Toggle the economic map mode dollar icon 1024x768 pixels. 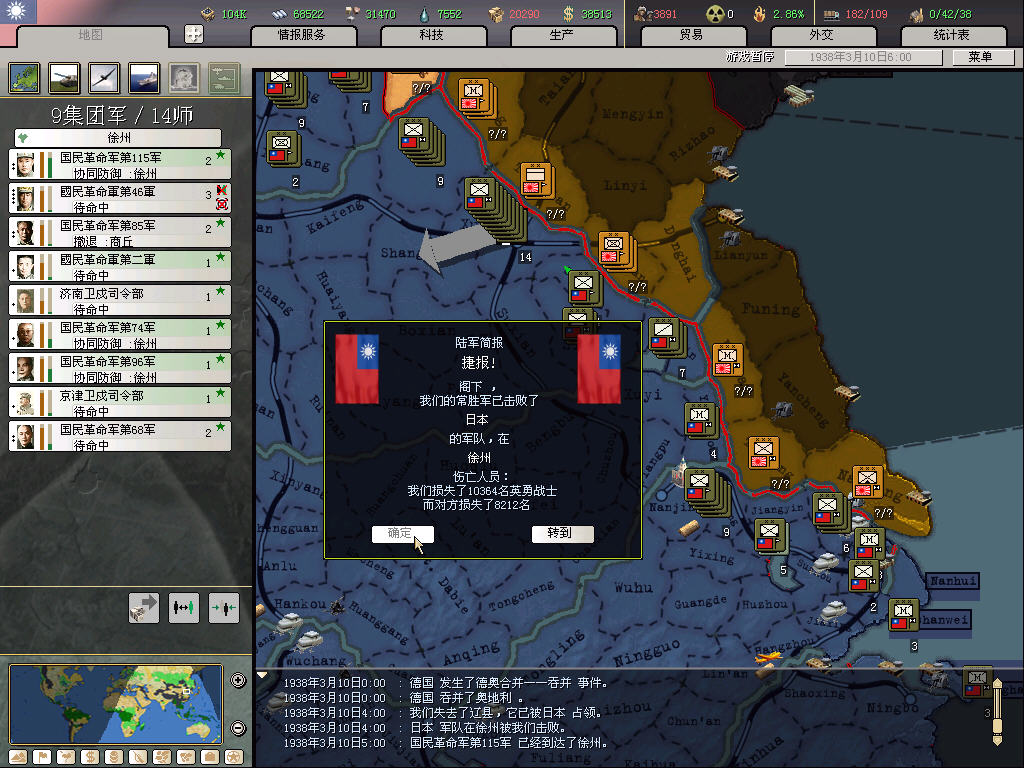click(x=90, y=757)
